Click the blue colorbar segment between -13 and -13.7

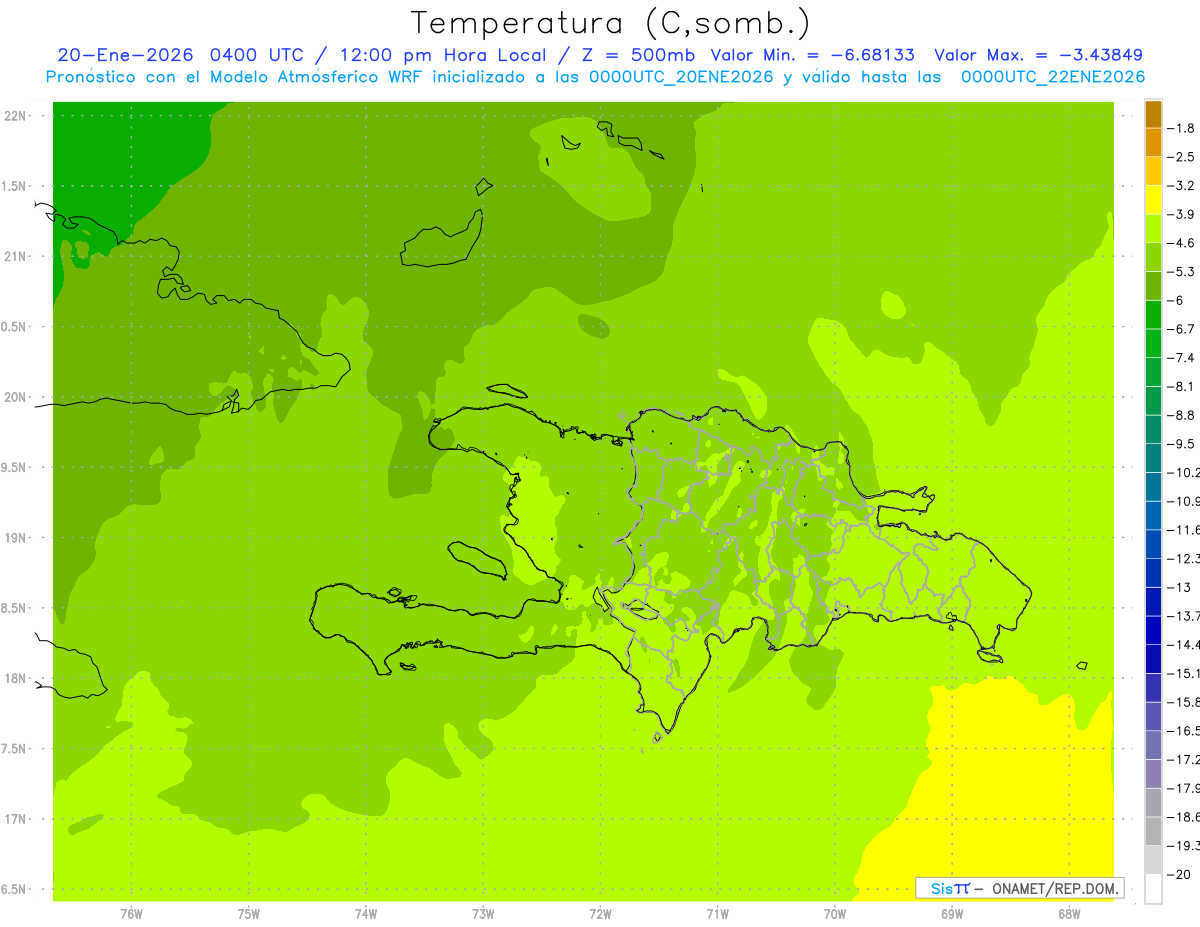click(1153, 601)
